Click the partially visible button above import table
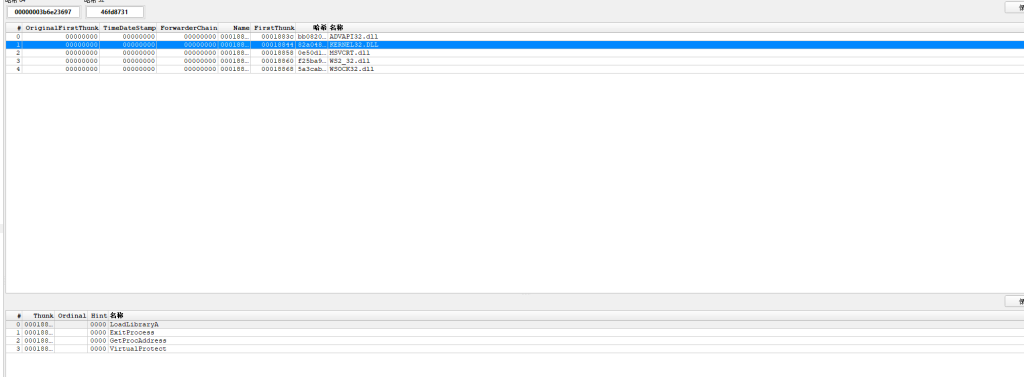This screenshot has width=1024, height=377. [1014, 8]
